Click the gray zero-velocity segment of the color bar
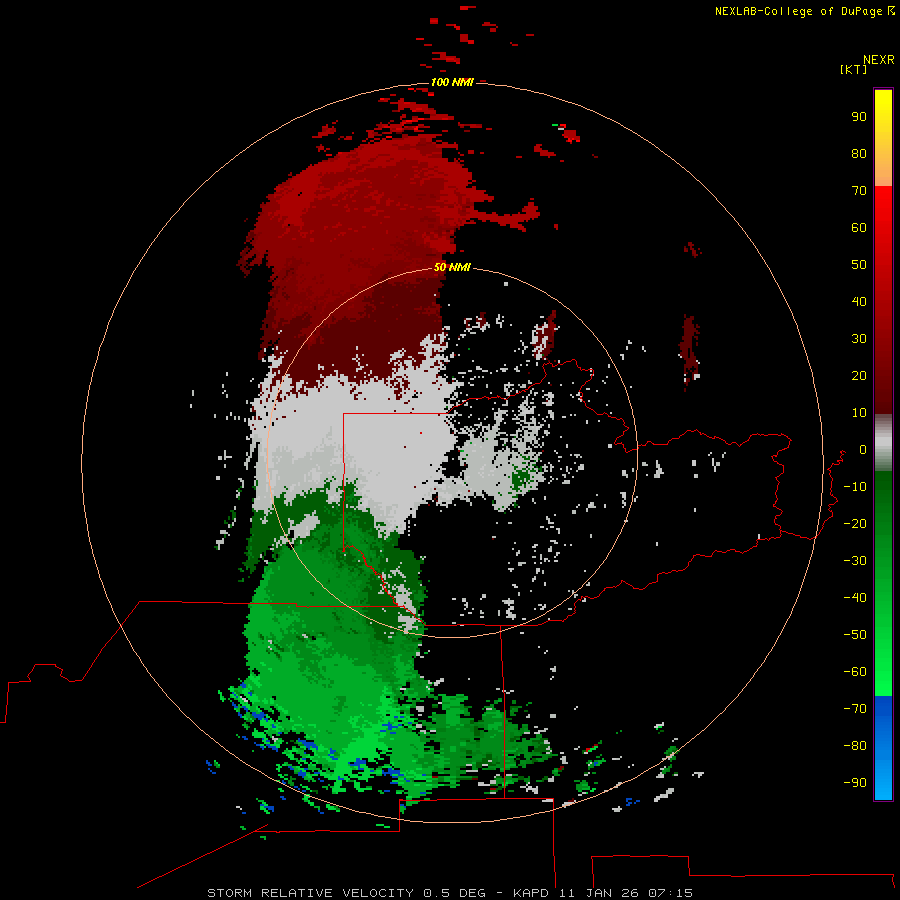The image size is (900, 900). [x=883, y=443]
